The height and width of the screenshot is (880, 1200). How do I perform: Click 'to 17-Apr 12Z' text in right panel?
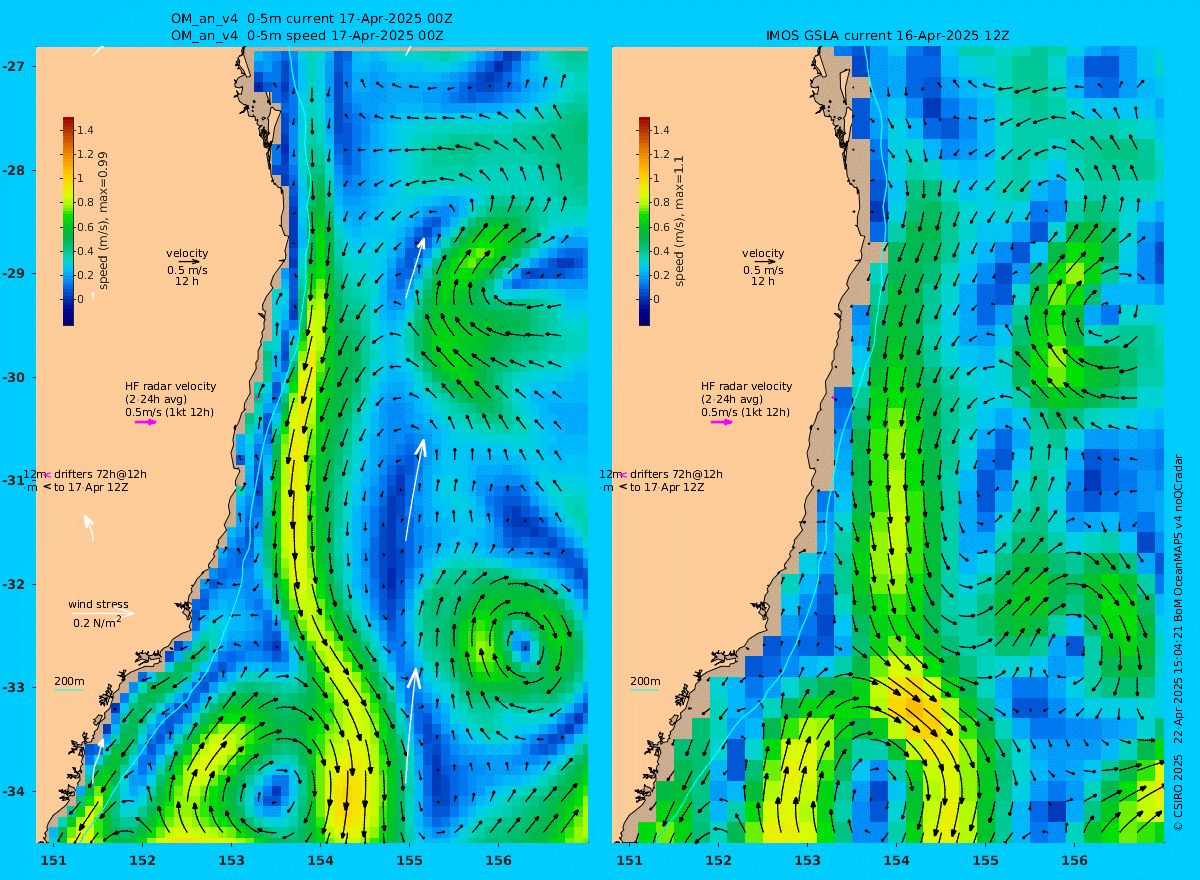667,487
